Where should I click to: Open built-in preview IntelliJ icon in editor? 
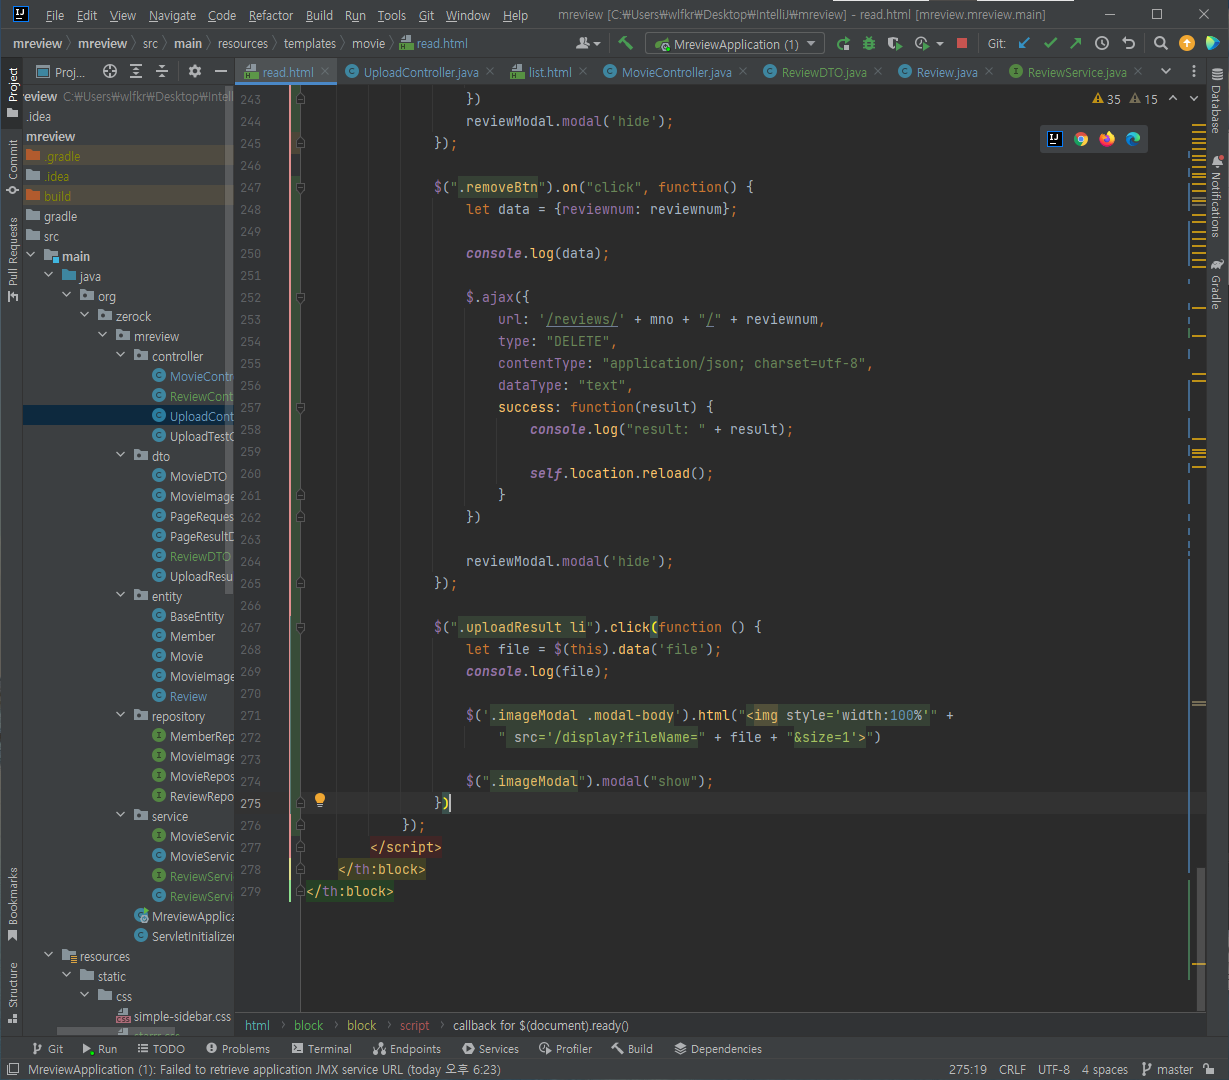(1055, 139)
